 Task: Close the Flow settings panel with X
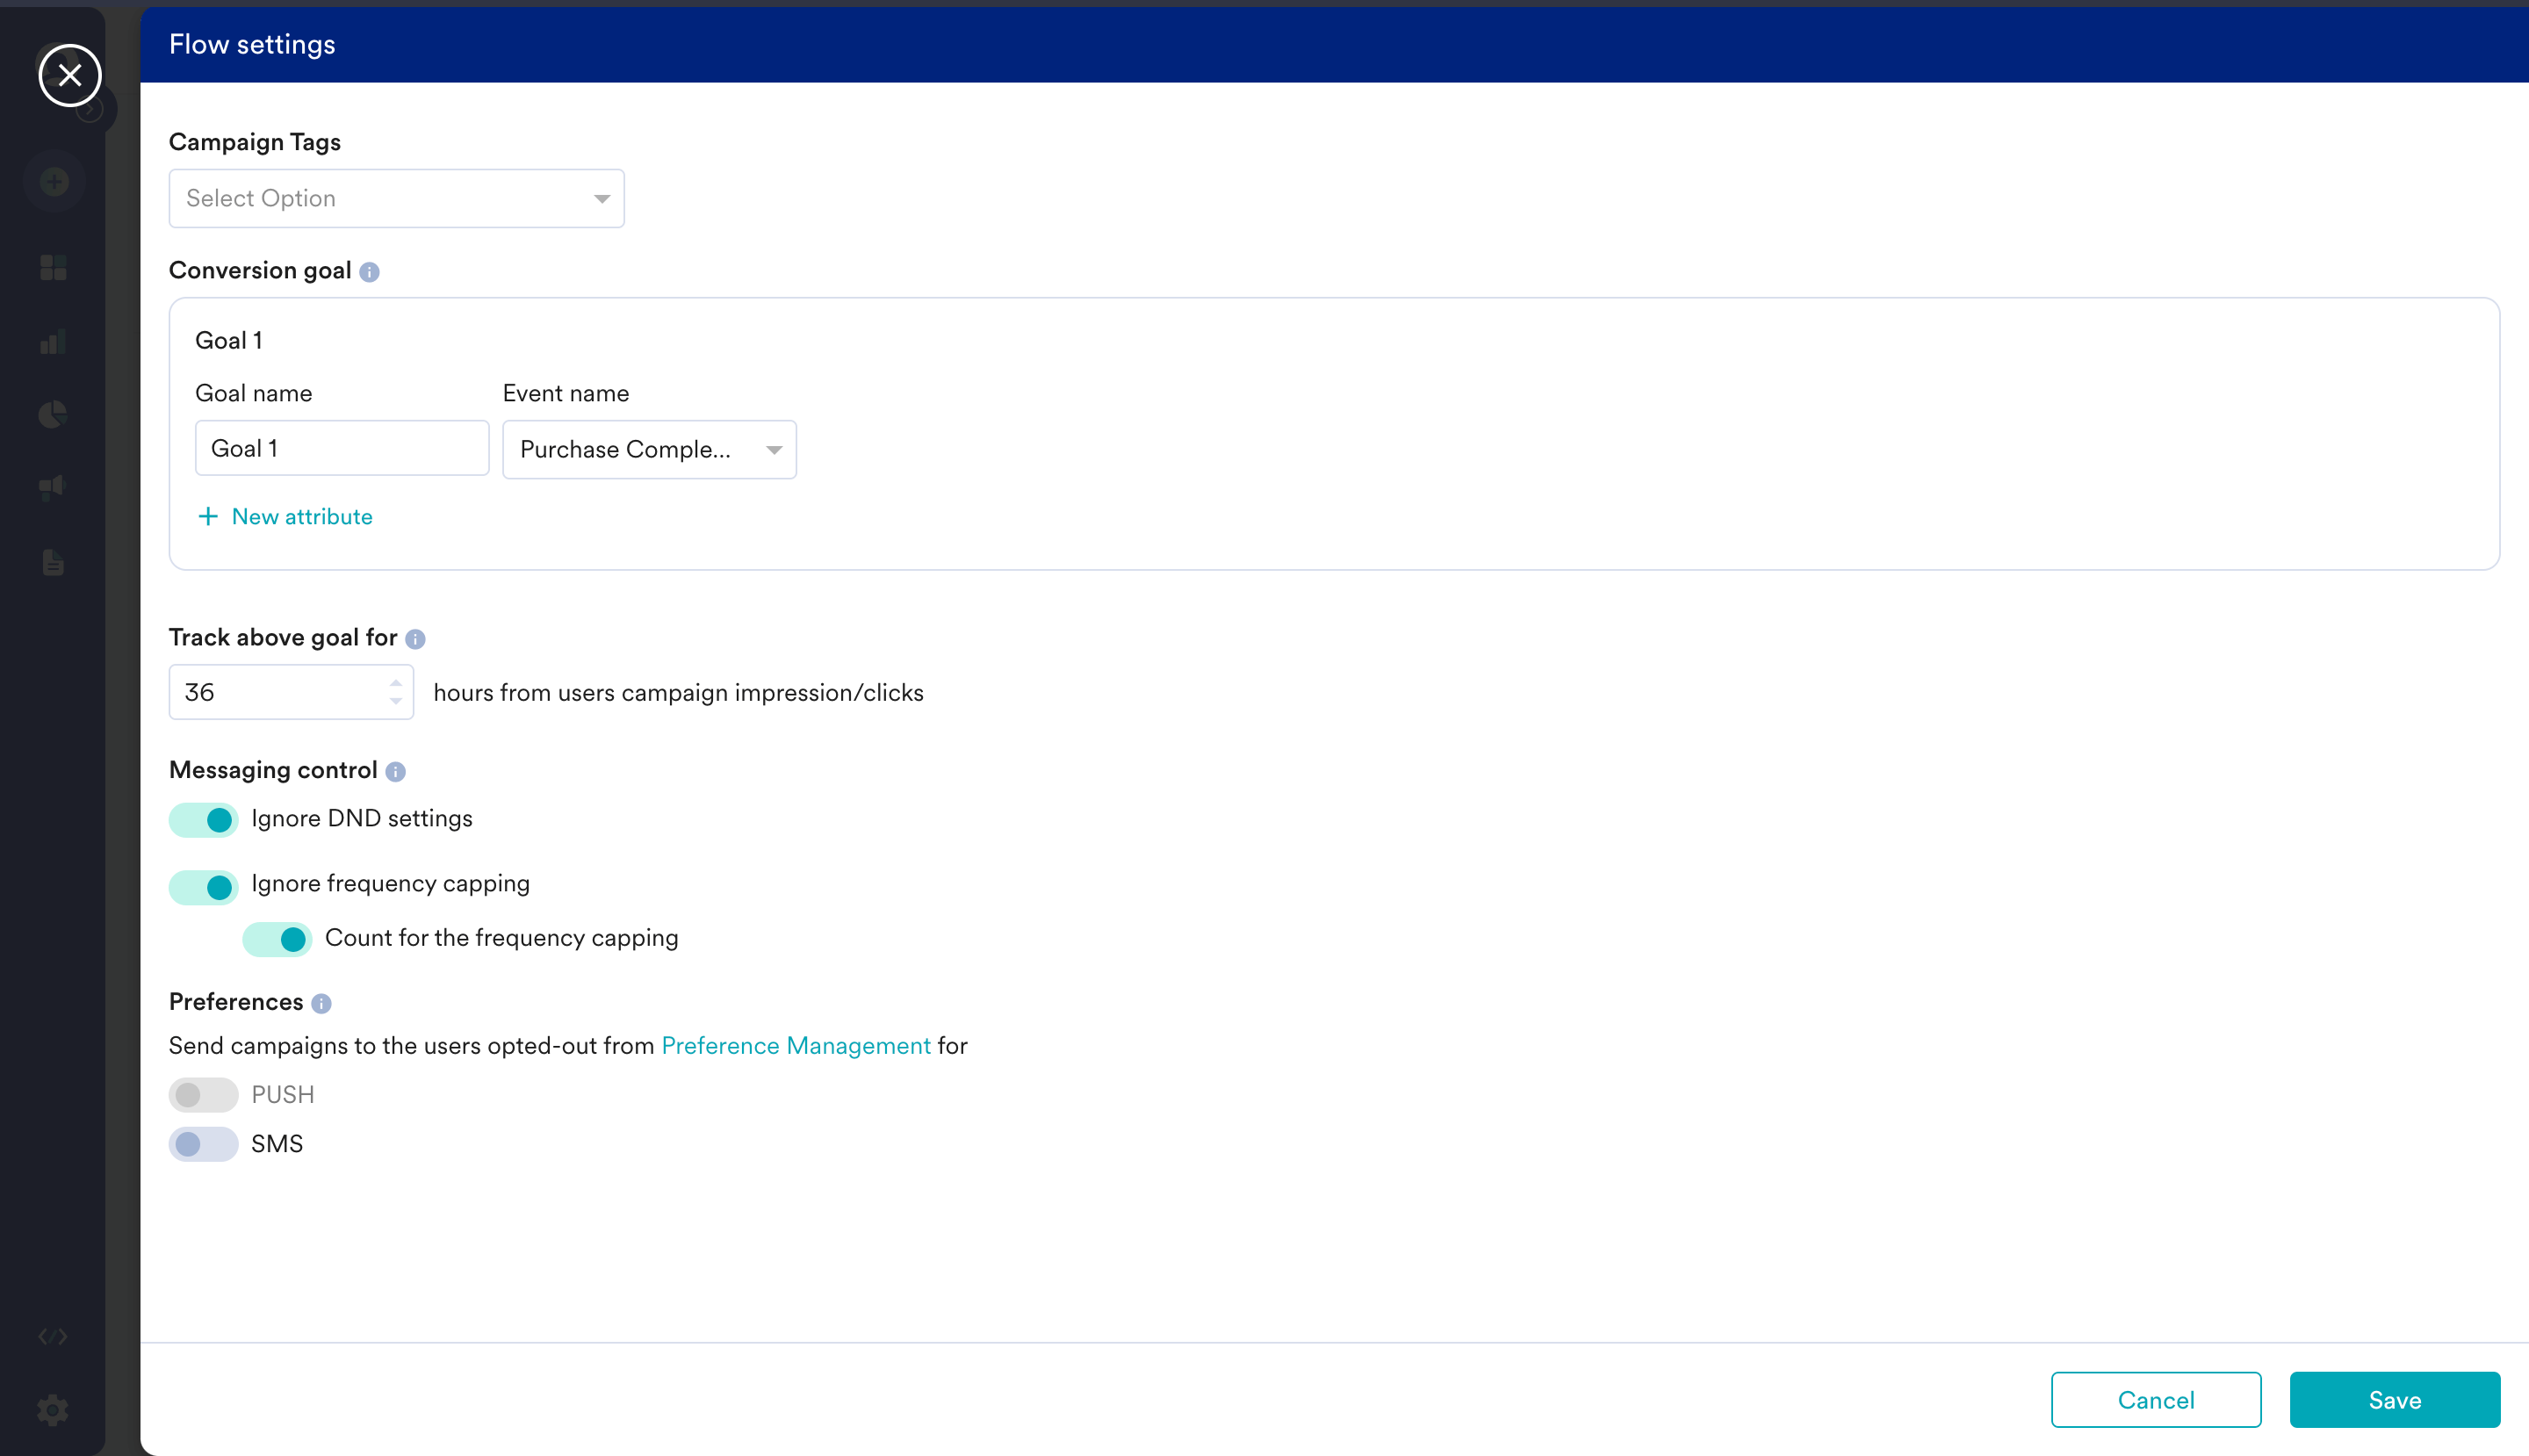point(70,75)
